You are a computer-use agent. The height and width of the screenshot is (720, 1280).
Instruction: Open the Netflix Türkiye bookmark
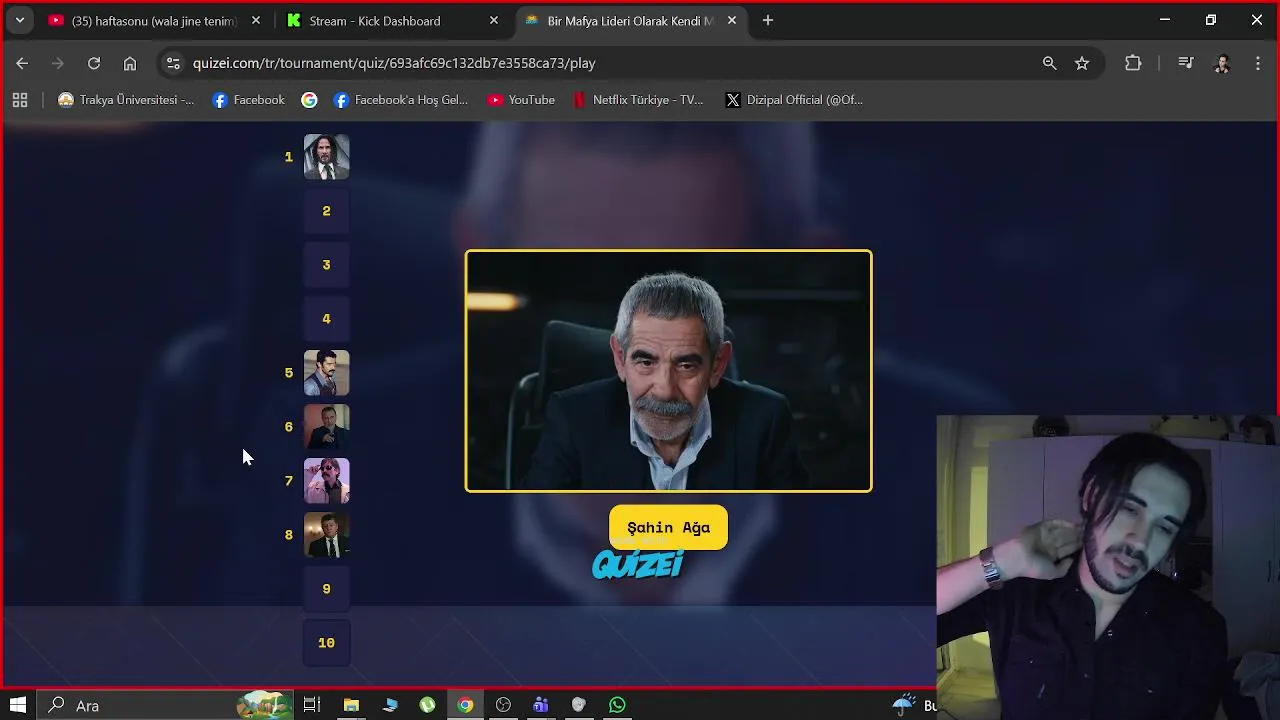[638, 100]
